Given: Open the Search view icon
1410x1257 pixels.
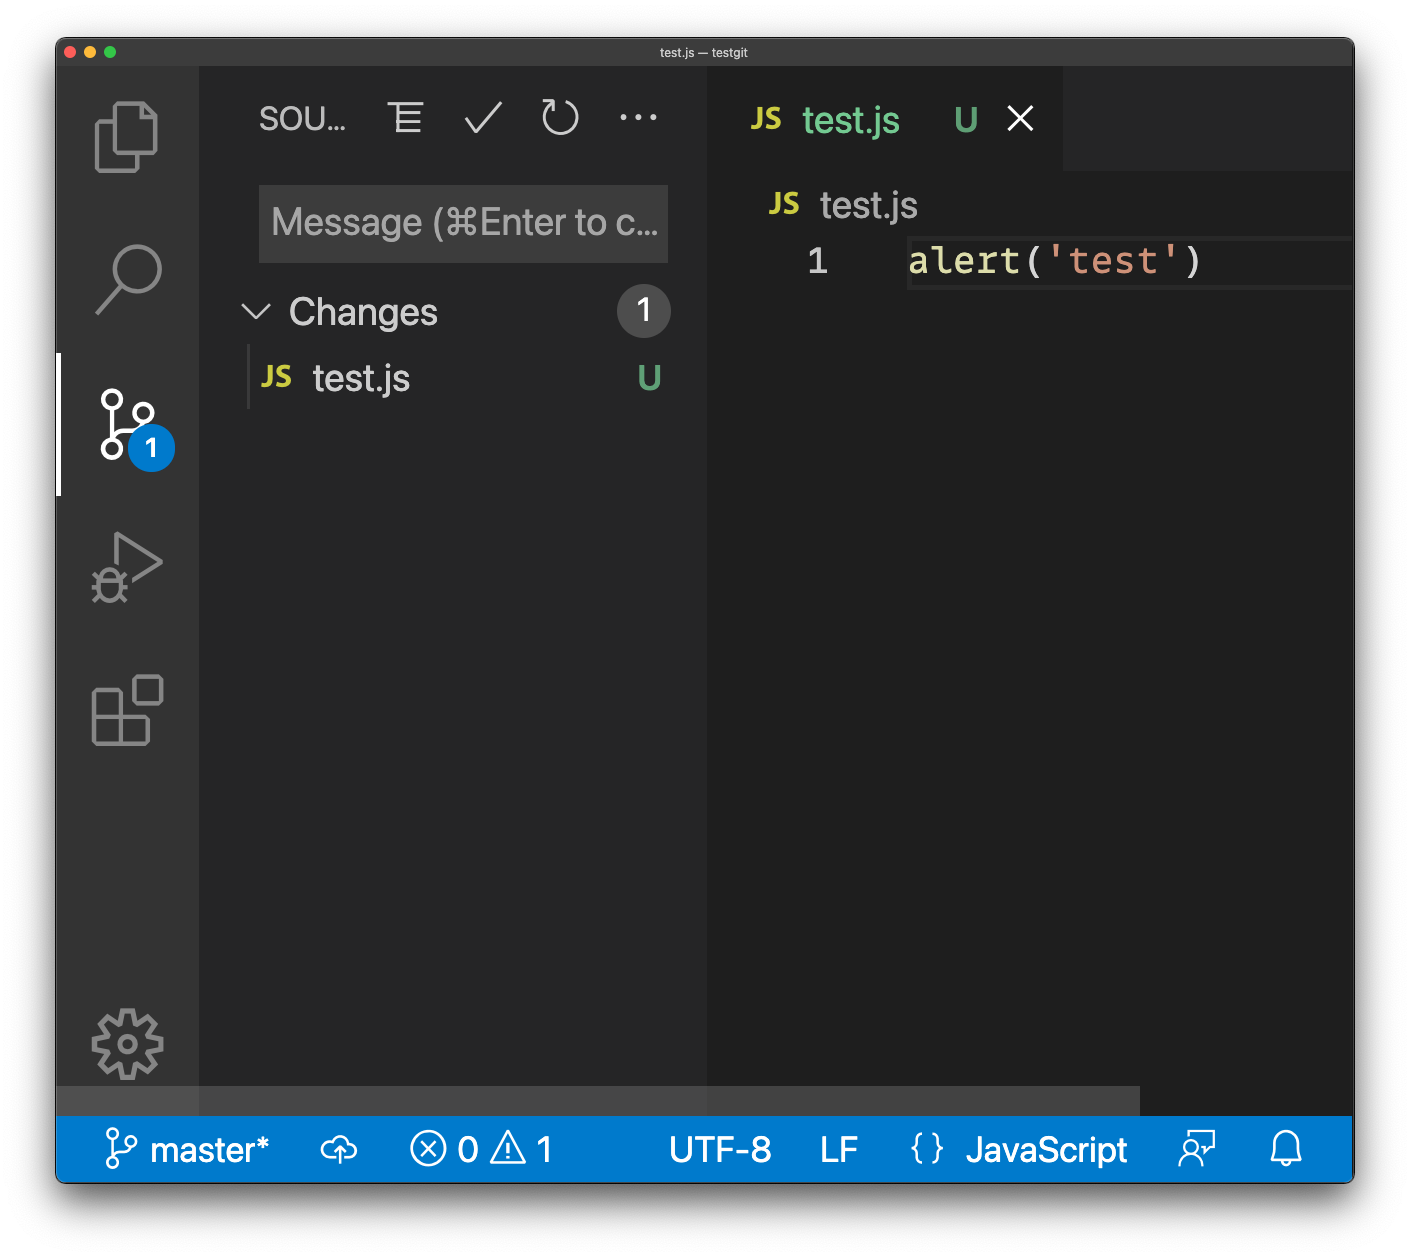Looking at the screenshot, I should 128,279.
